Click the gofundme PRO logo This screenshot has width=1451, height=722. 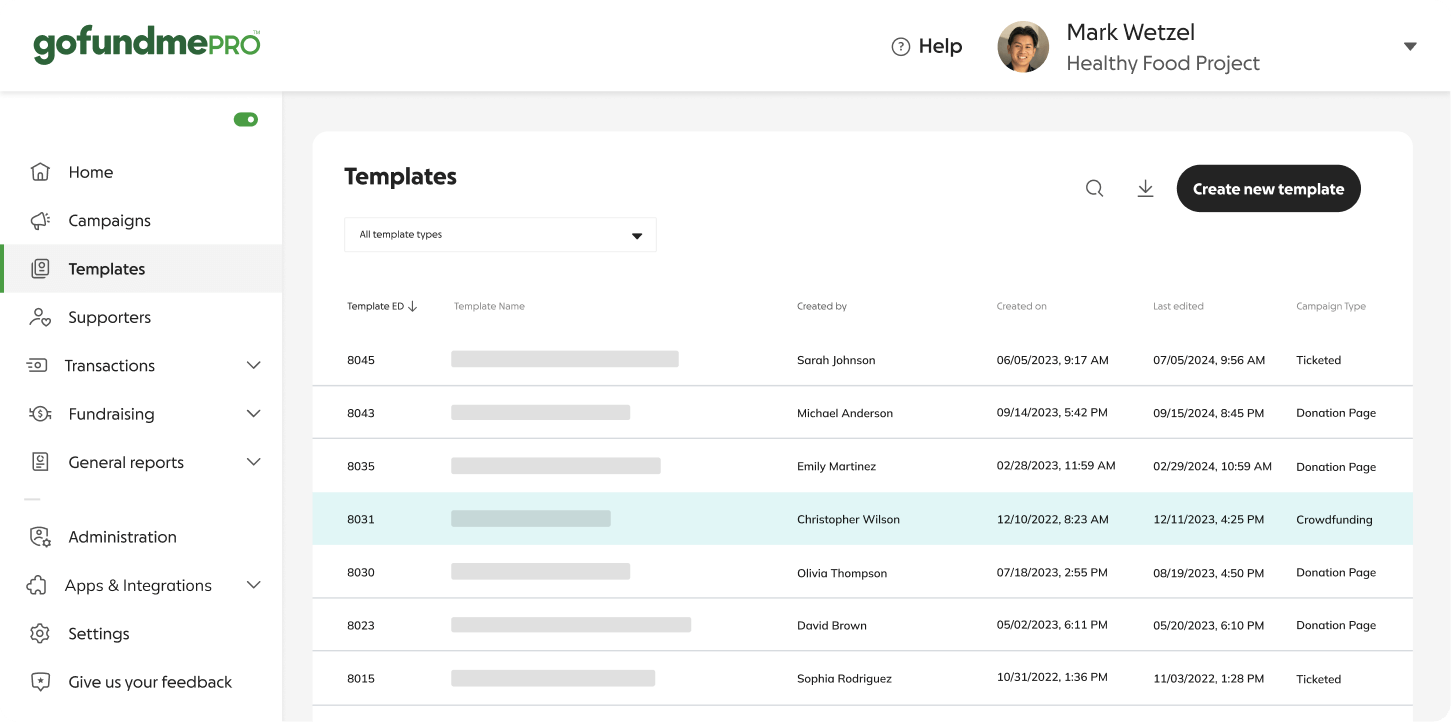click(x=147, y=46)
